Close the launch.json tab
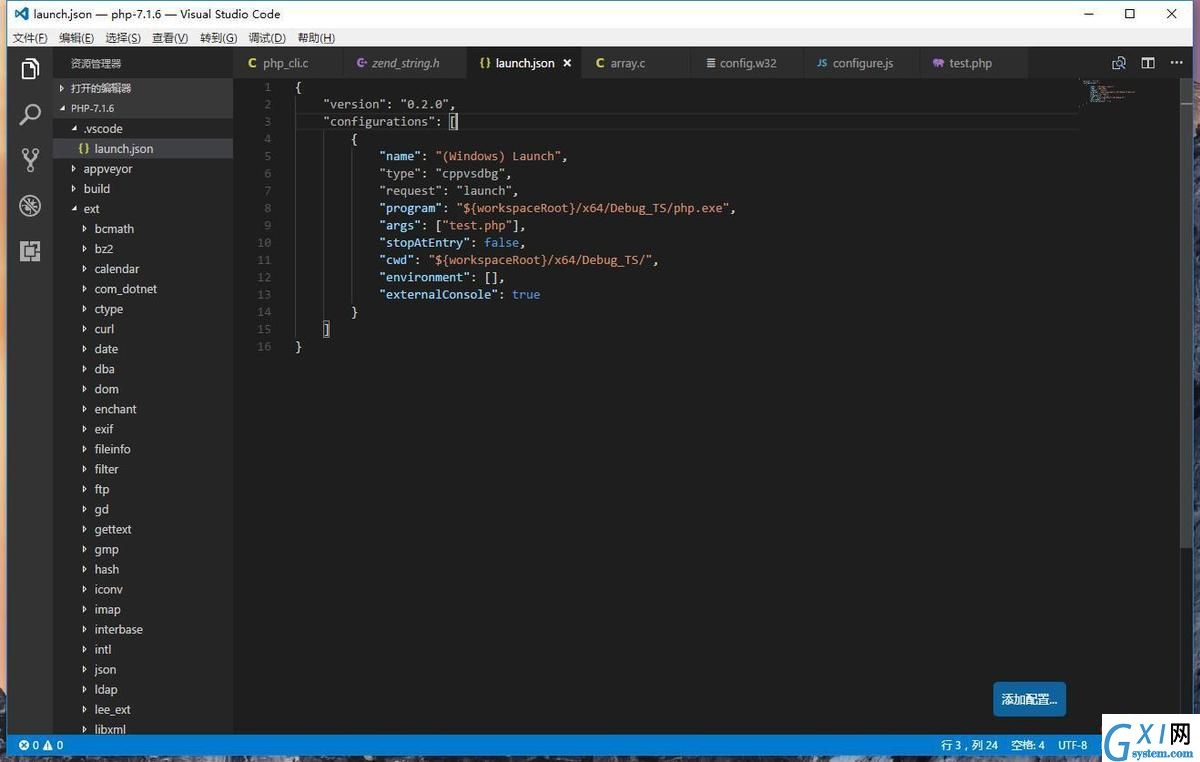This screenshot has height=762, width=1200. click(567, 63)
